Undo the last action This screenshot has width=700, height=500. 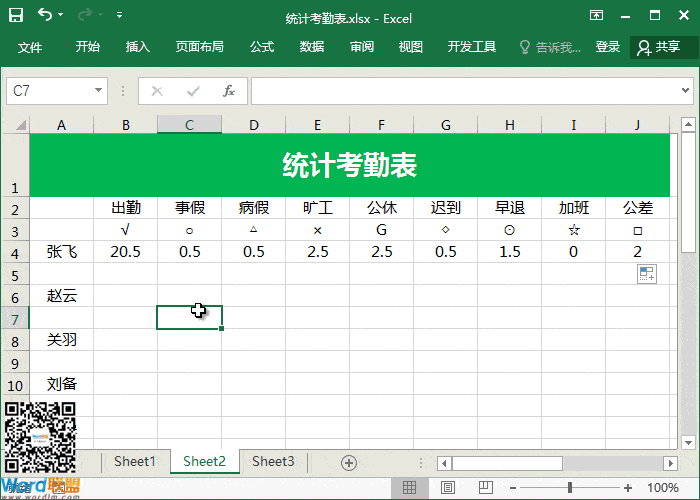pyautogui.click(x=45, y=15)
